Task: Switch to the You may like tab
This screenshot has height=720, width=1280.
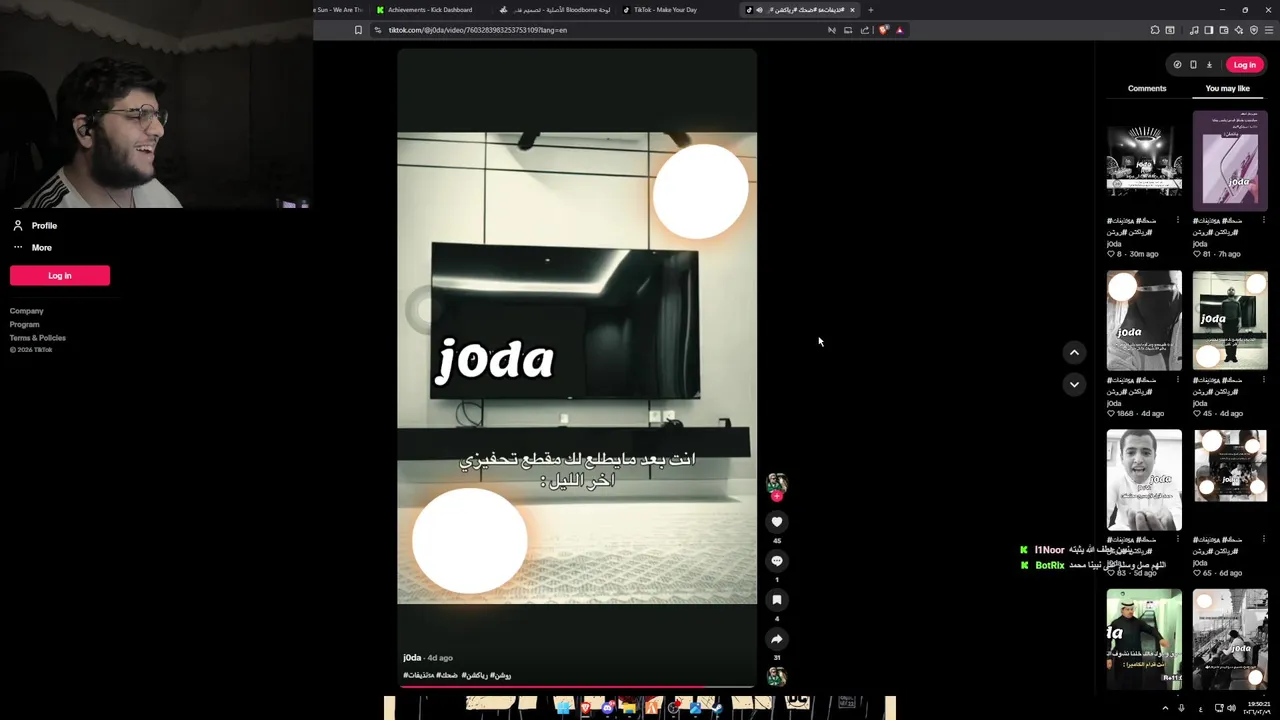Action: tap(1228, 89)
